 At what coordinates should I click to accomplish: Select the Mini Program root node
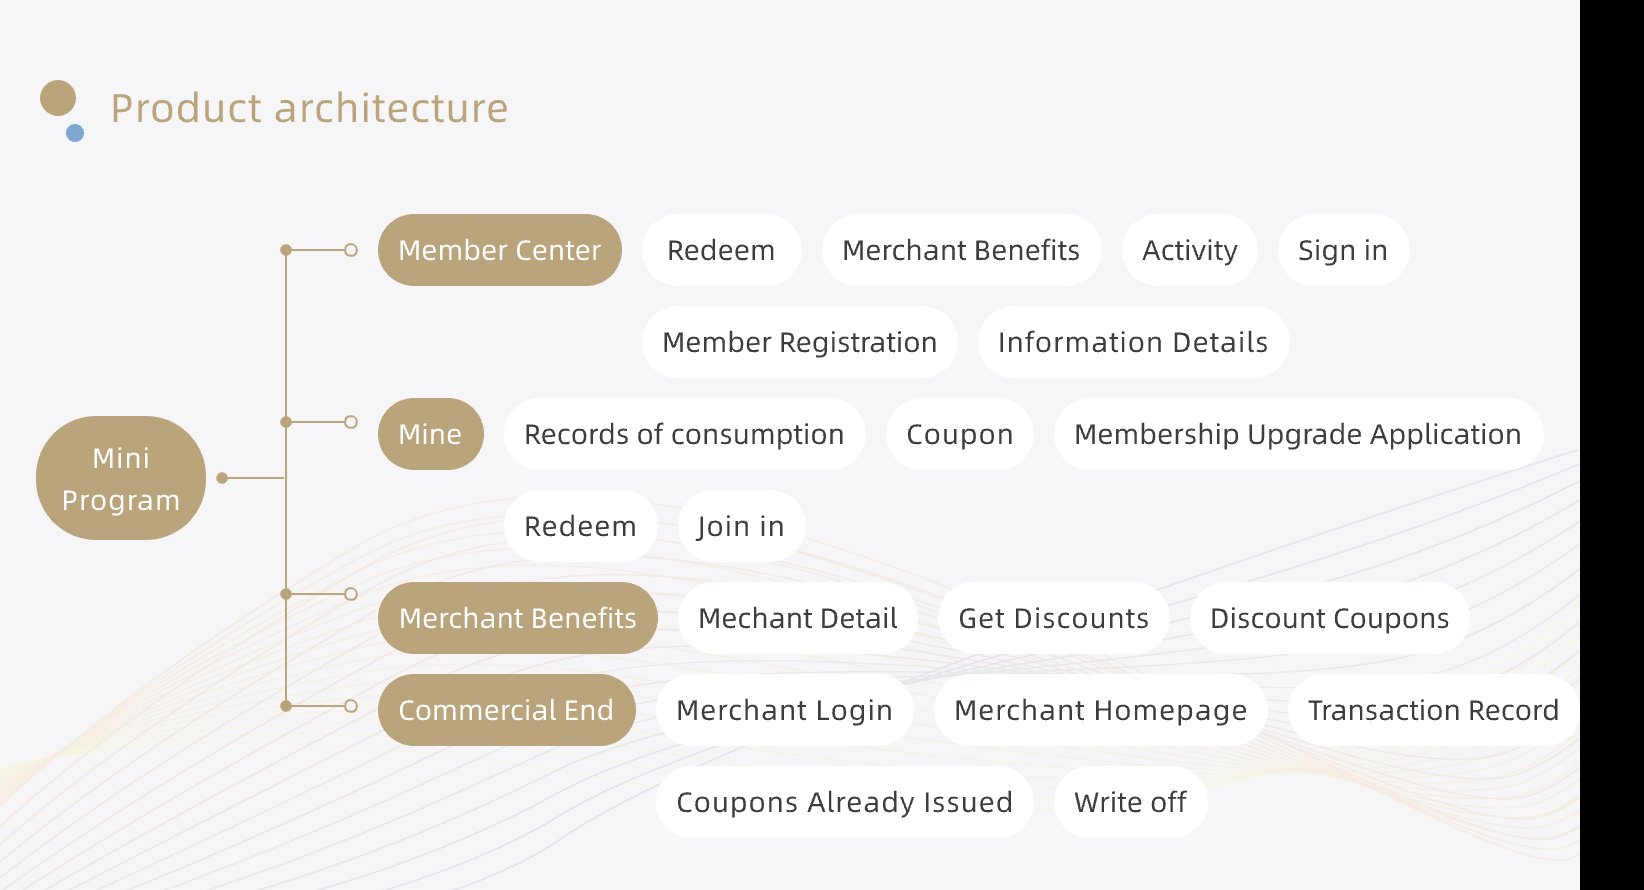(121, 478)
